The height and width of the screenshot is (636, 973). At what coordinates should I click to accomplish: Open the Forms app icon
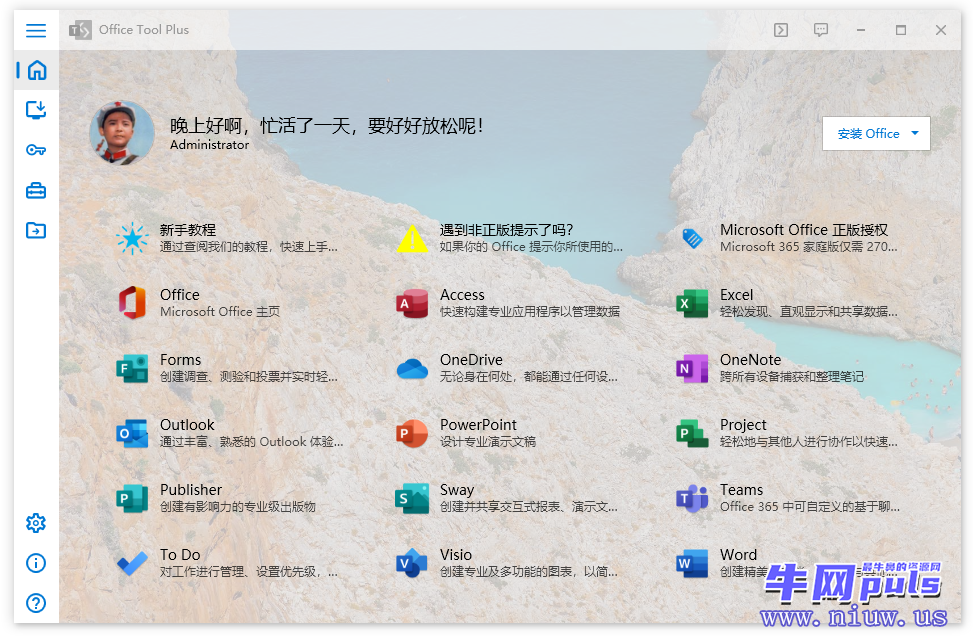pos(132,368)
